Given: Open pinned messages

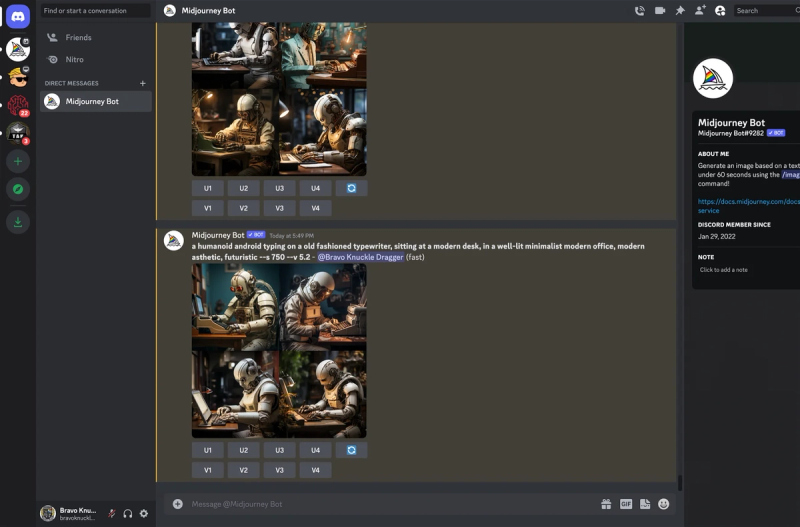Looking at the screenshot, I should (680, 11).
